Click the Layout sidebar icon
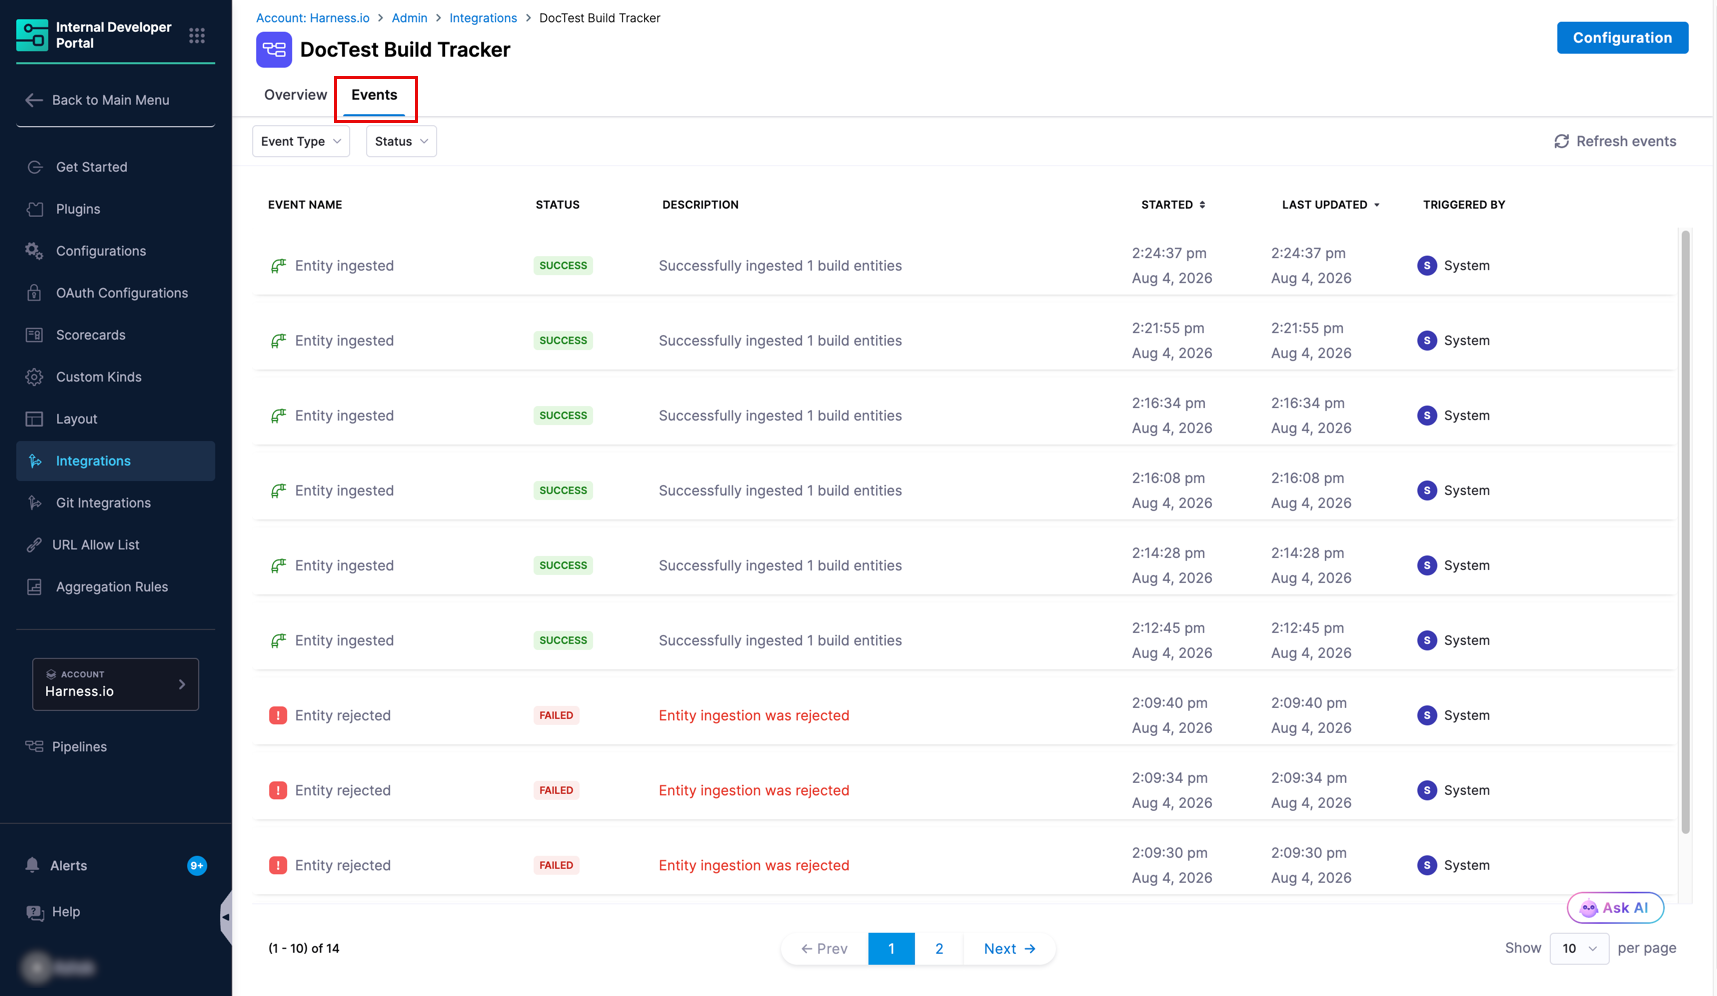 [x=35, y=419]
